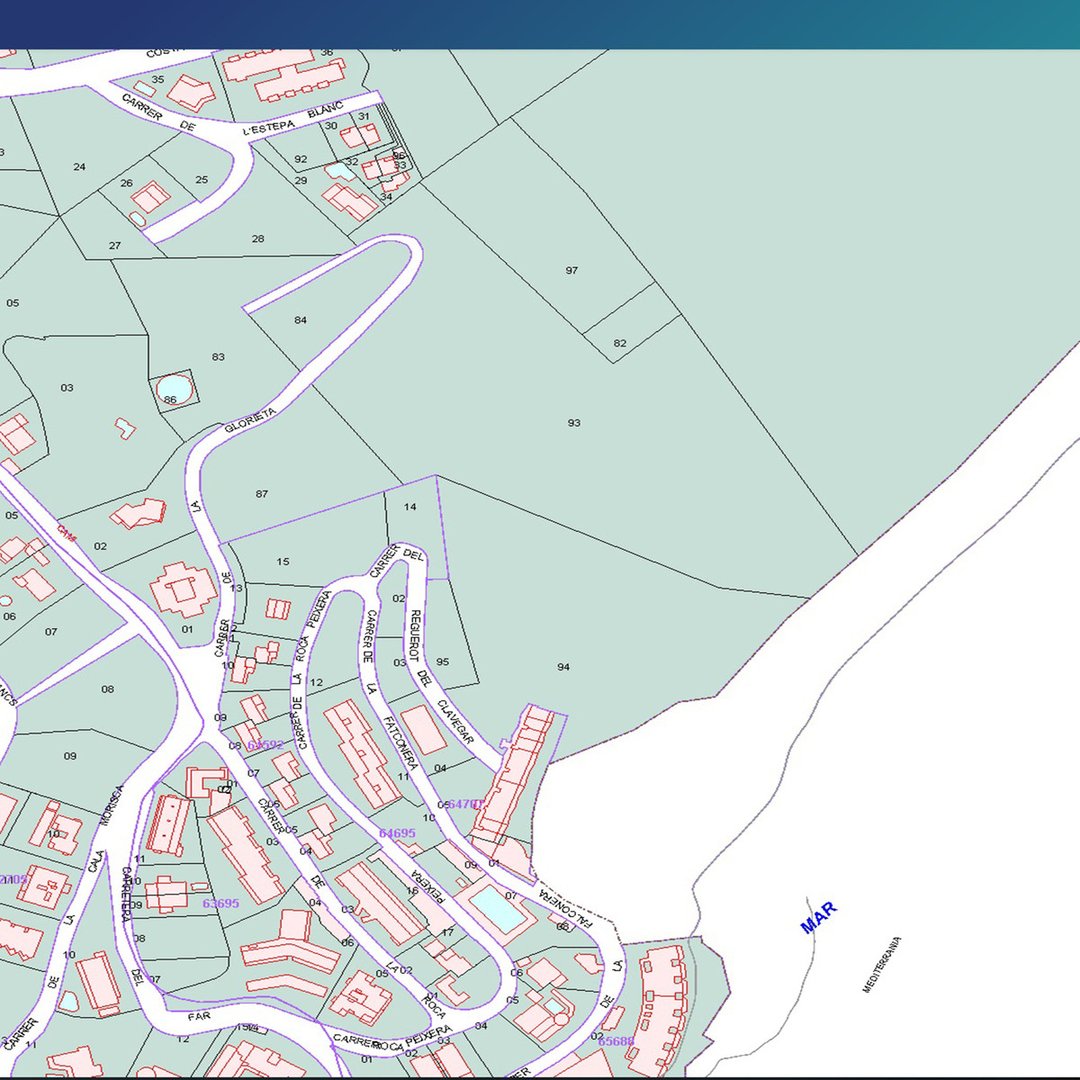Click the L'ESTEPA BLANC street label
This screenshot has width=1080, height=1080.
tap(293, 119)
